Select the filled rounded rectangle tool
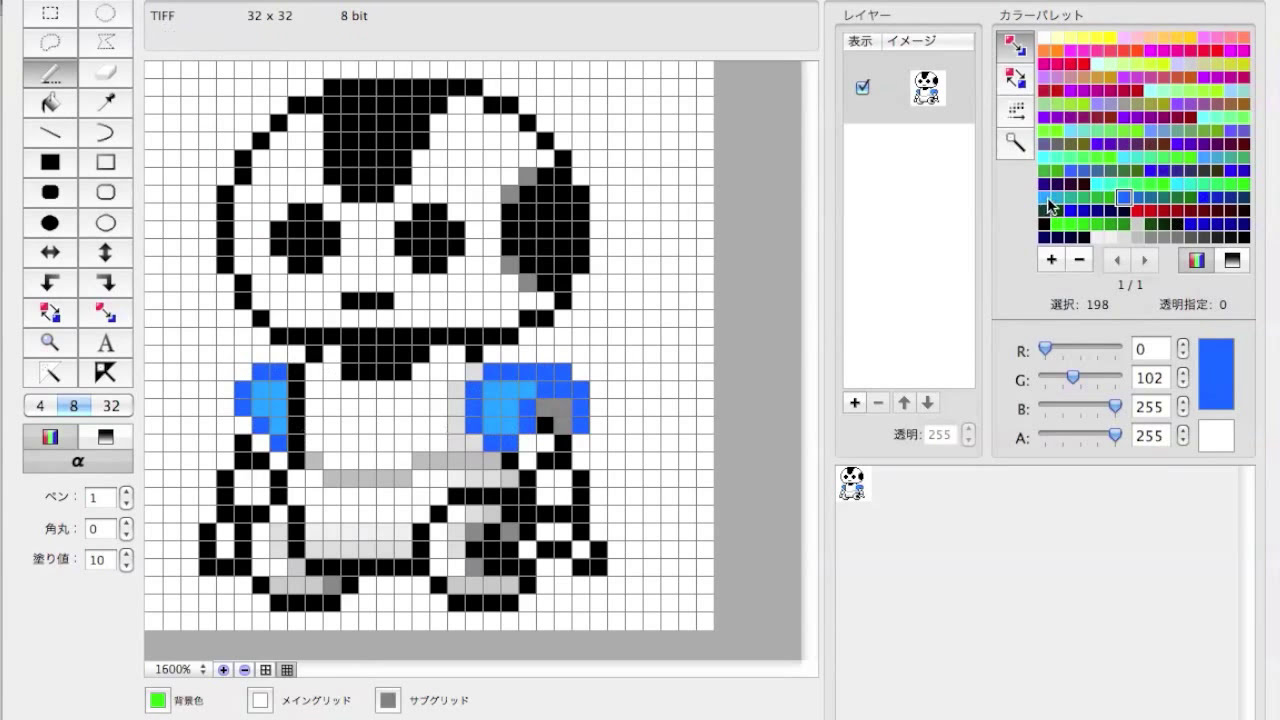The width and height of the screenshot is (1280, 720). [x=50, y=192]
